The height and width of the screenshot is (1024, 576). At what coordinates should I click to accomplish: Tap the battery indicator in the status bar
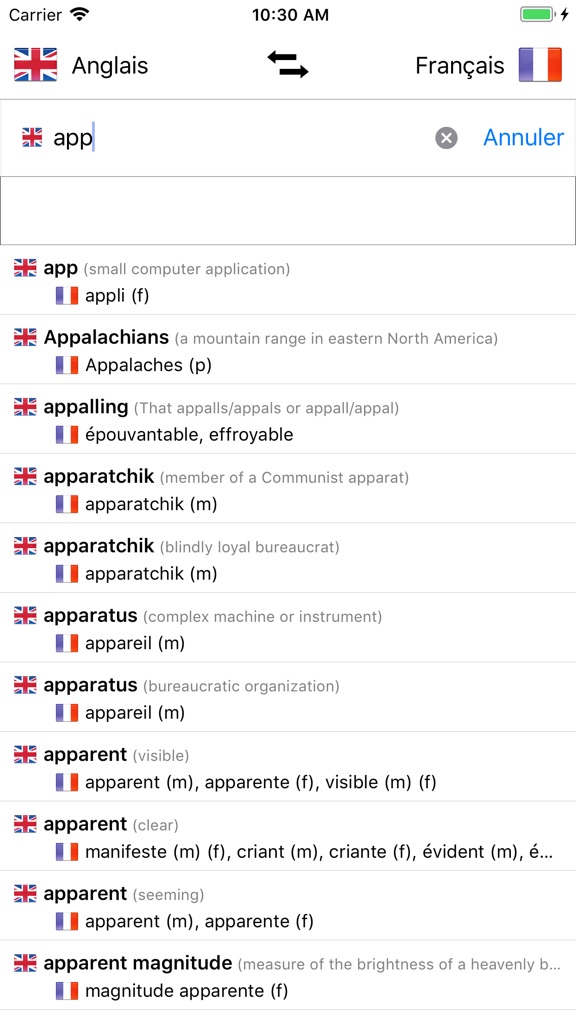click(x=537, y=14)
